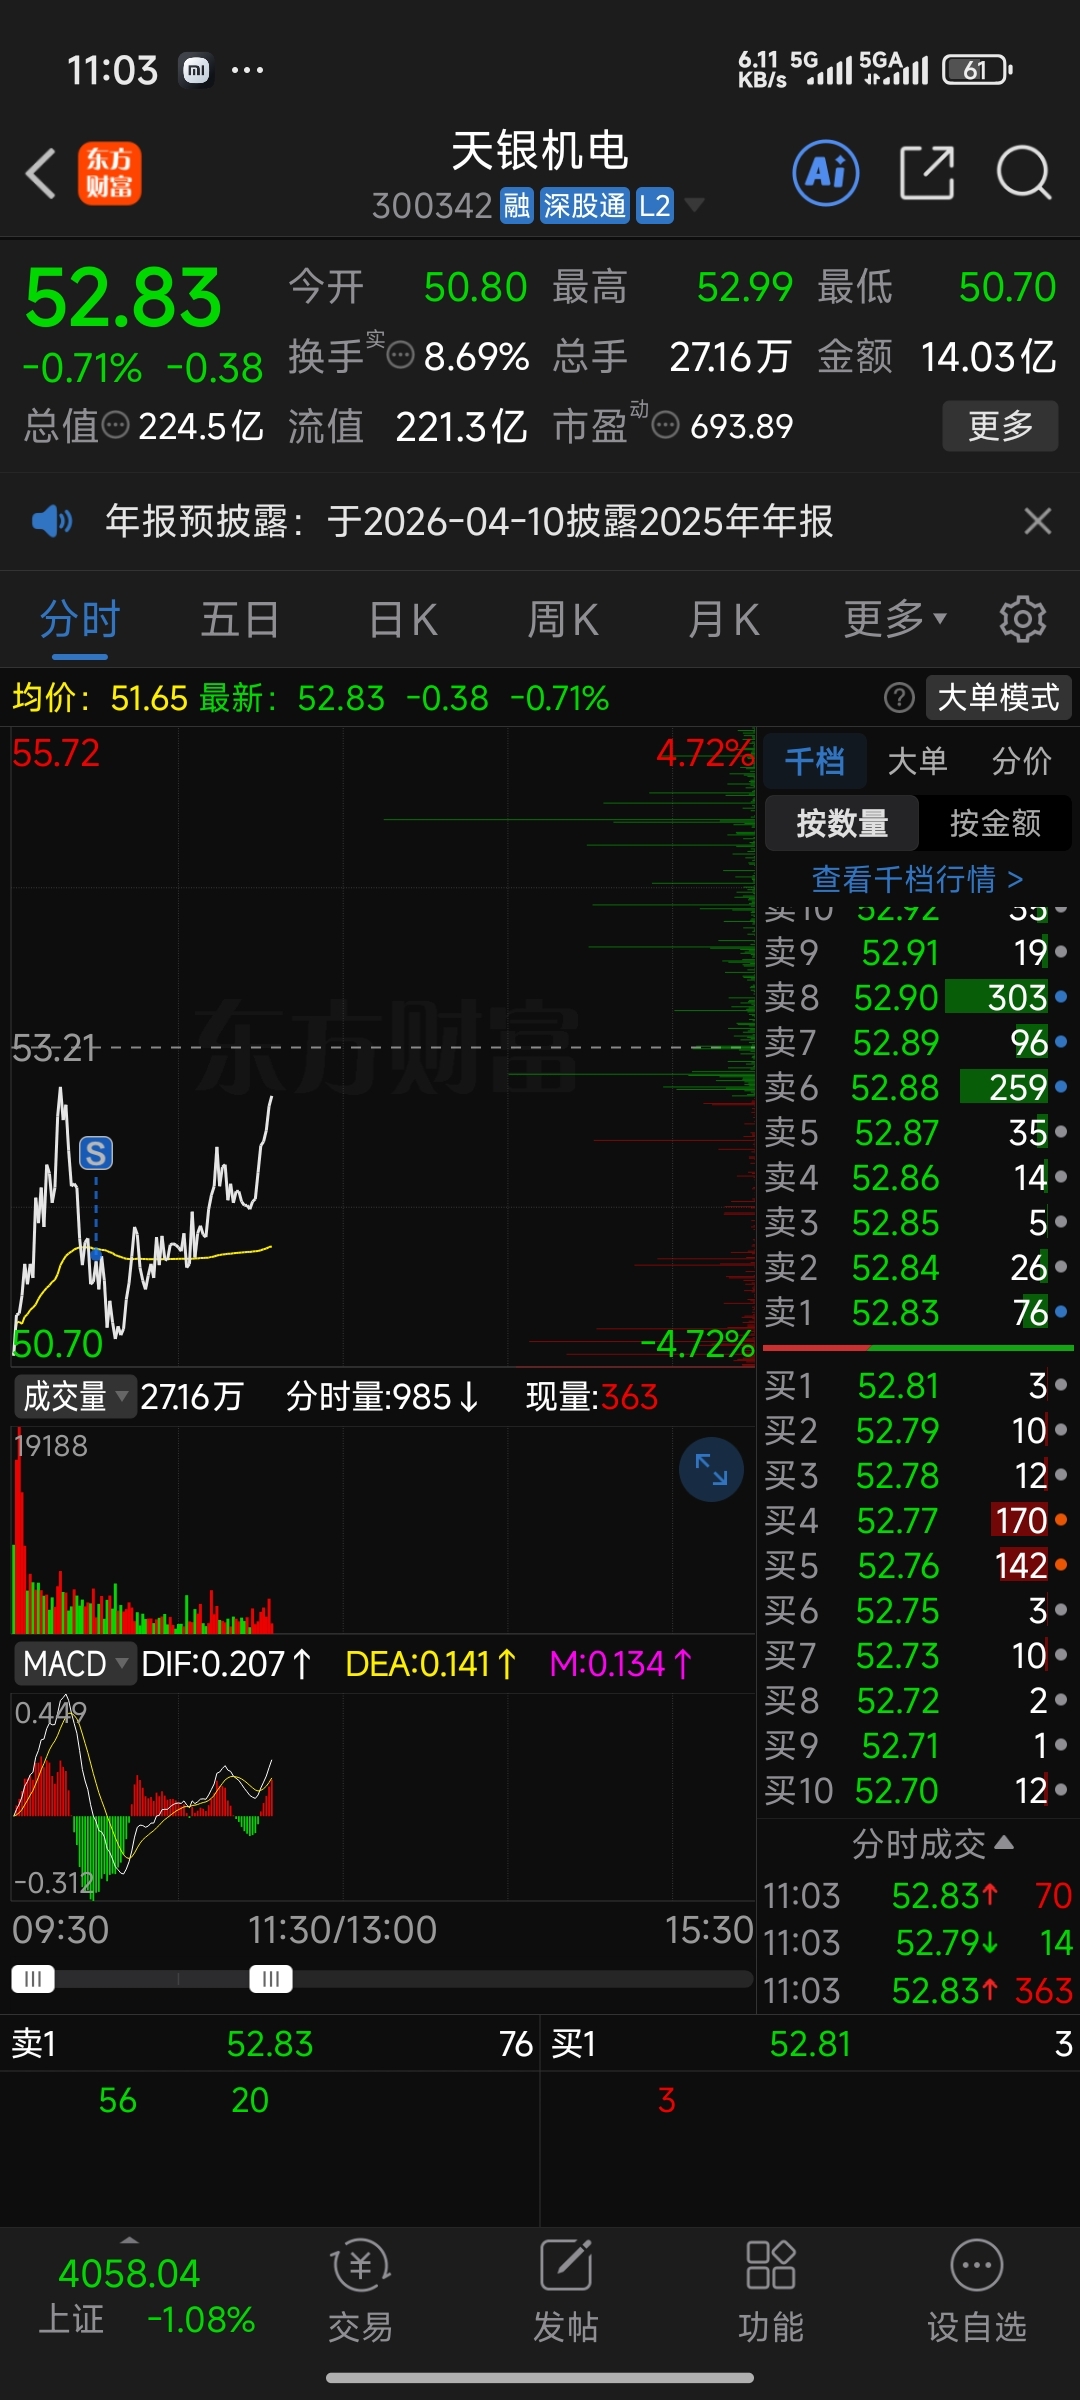Tap 卖9 row at 52.91
Screen dimensions: 1080x2400
[917, 952]
